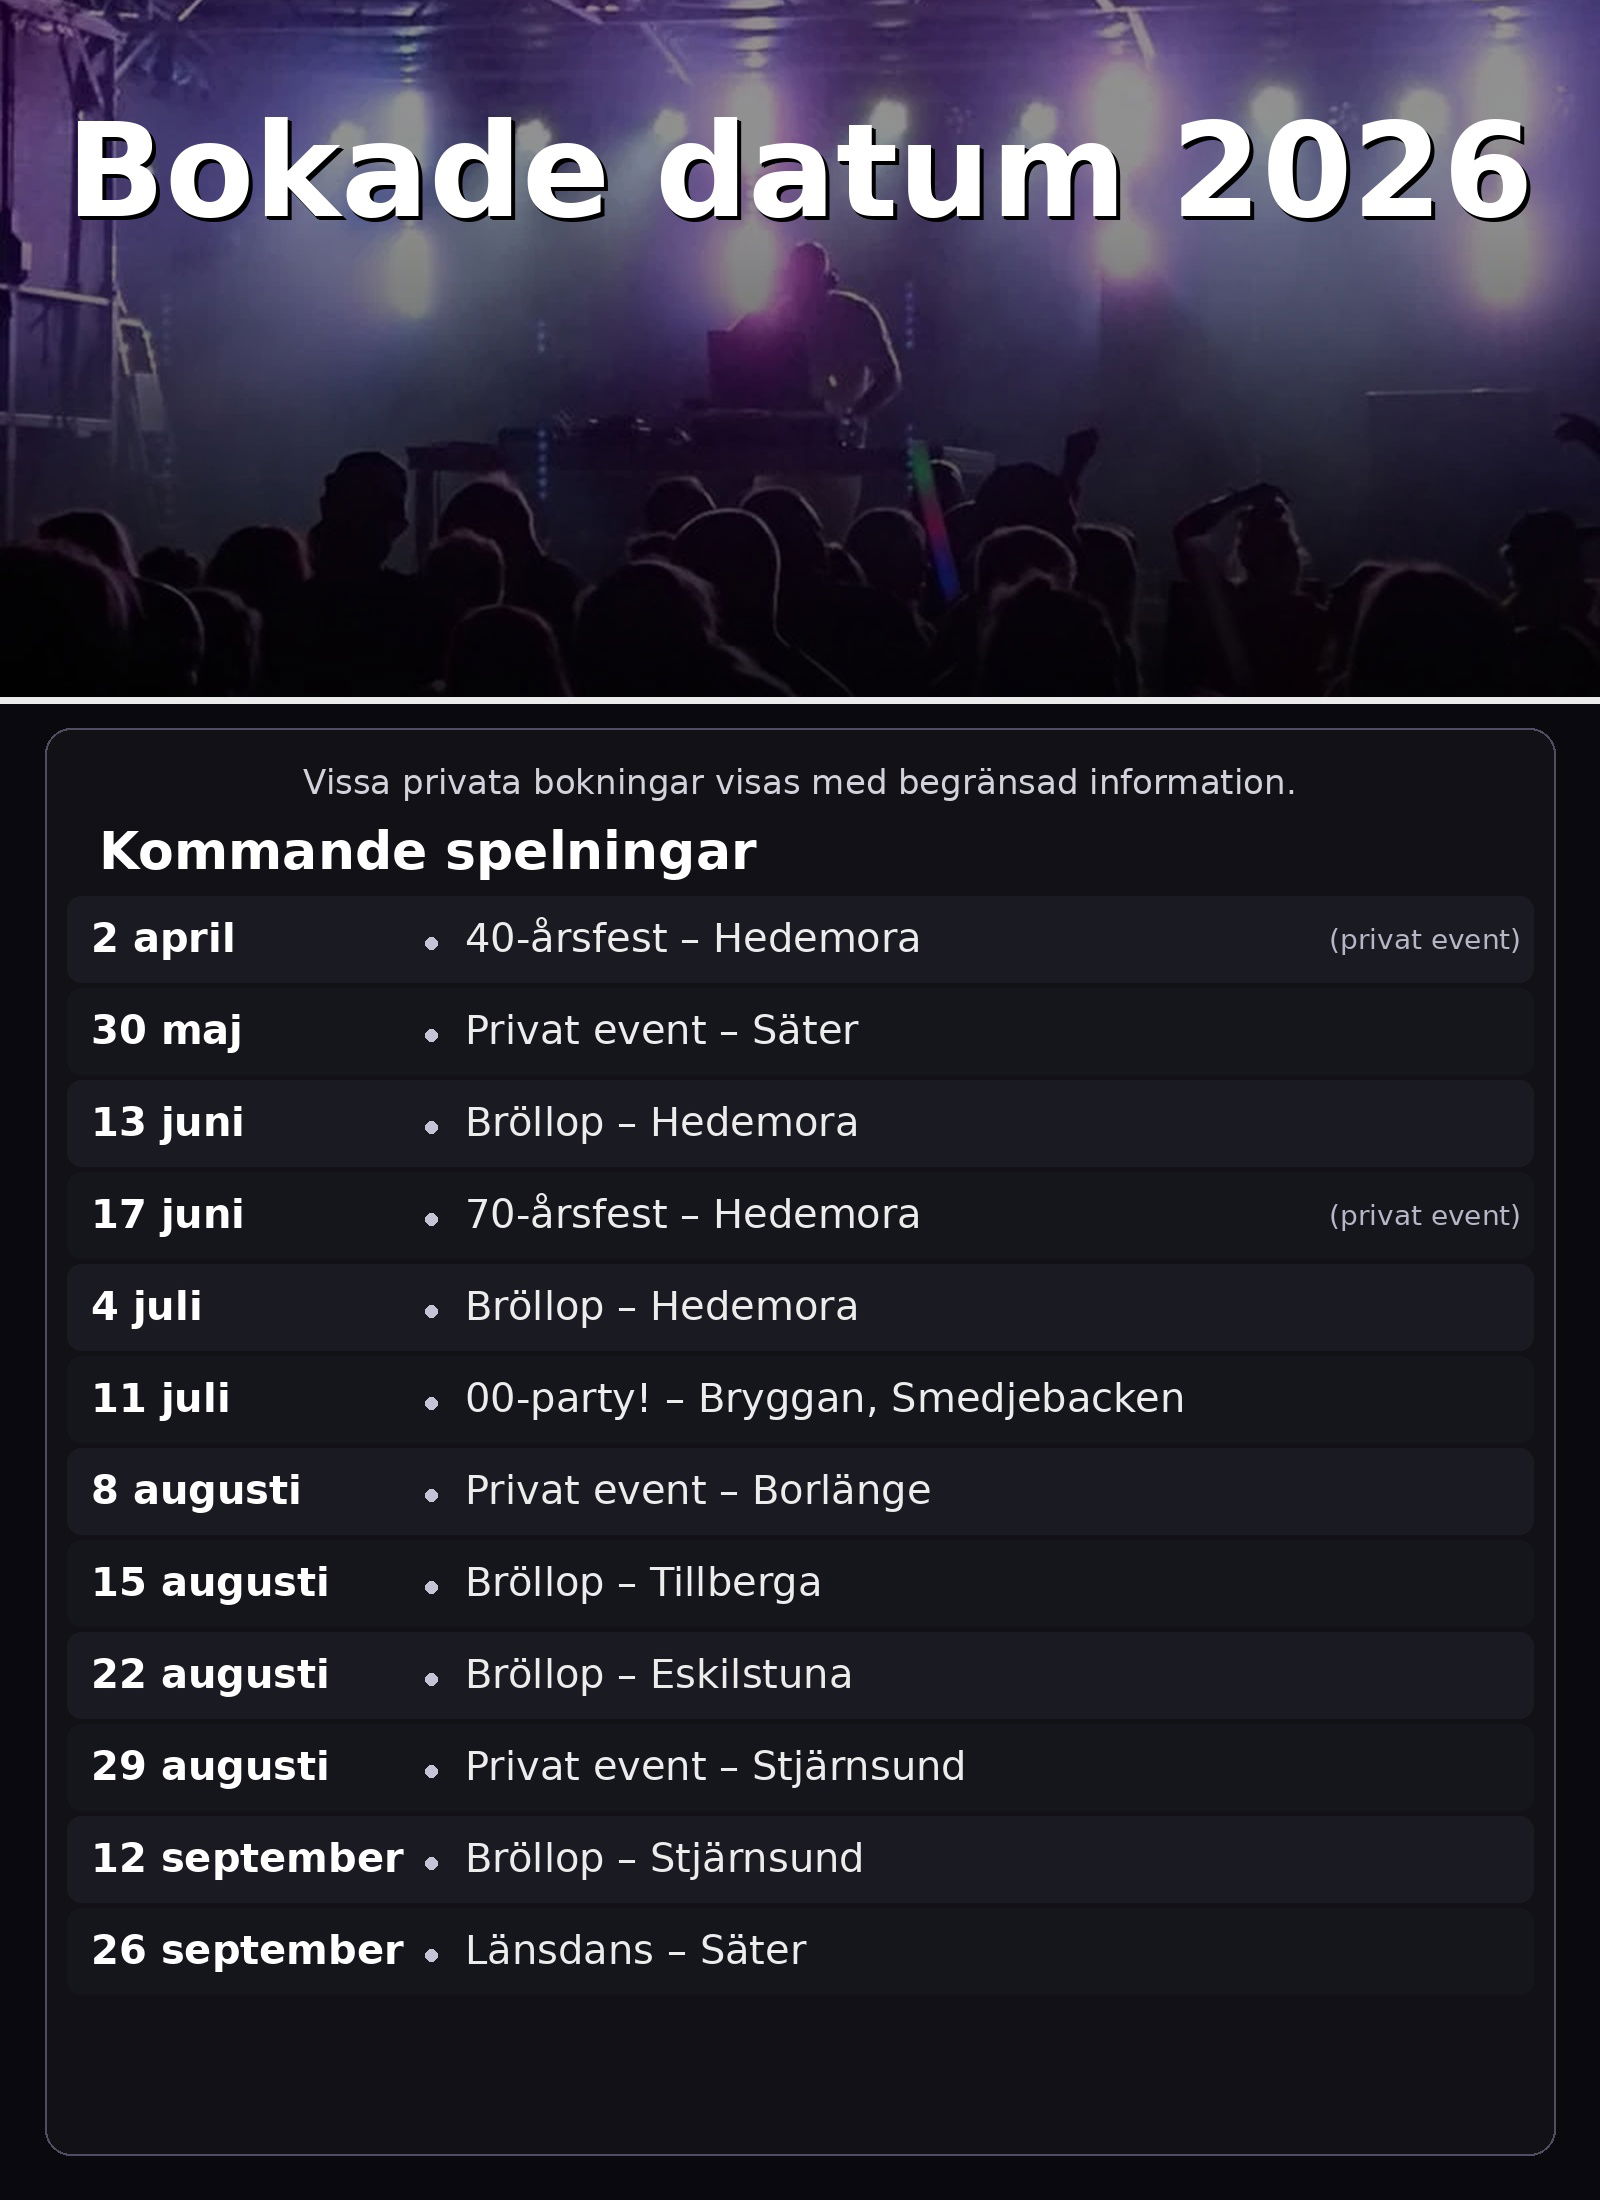Open the Bröllop – Tillberga event
Viewport: 1600px width, 2200px height.
point(642,1583)
